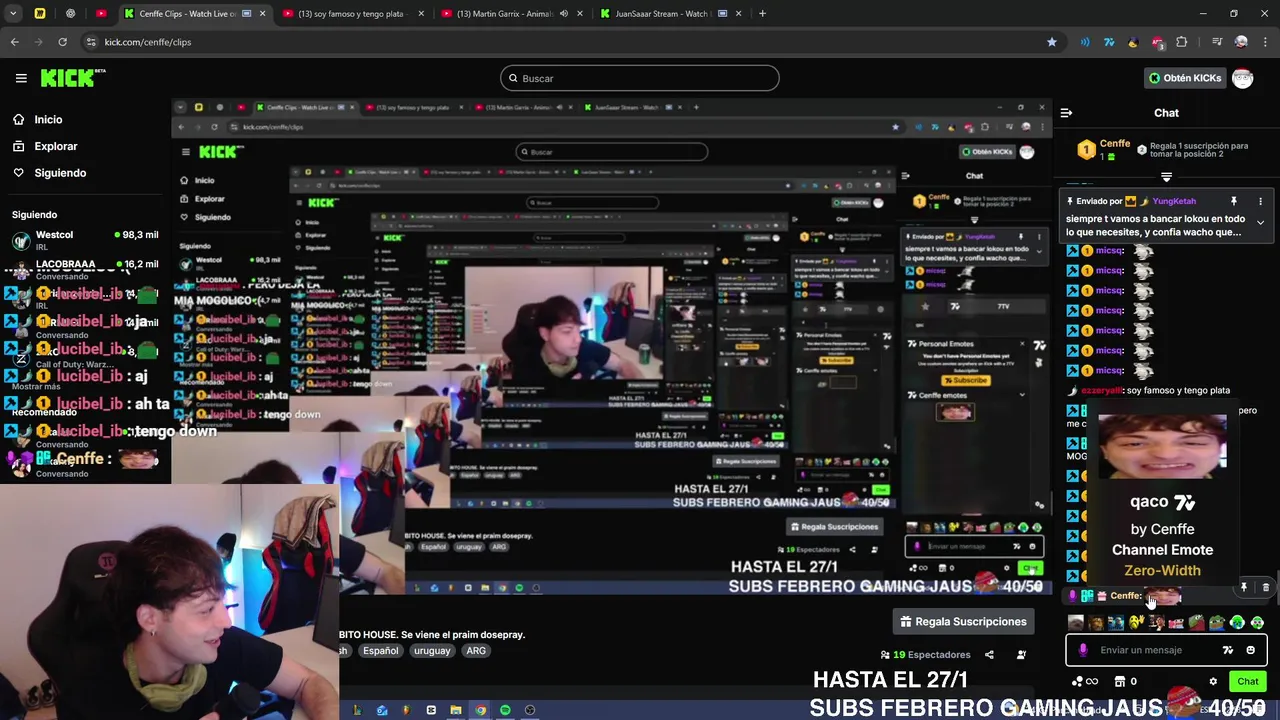Insert the first quick emote in the emote row

point(1076,623)
